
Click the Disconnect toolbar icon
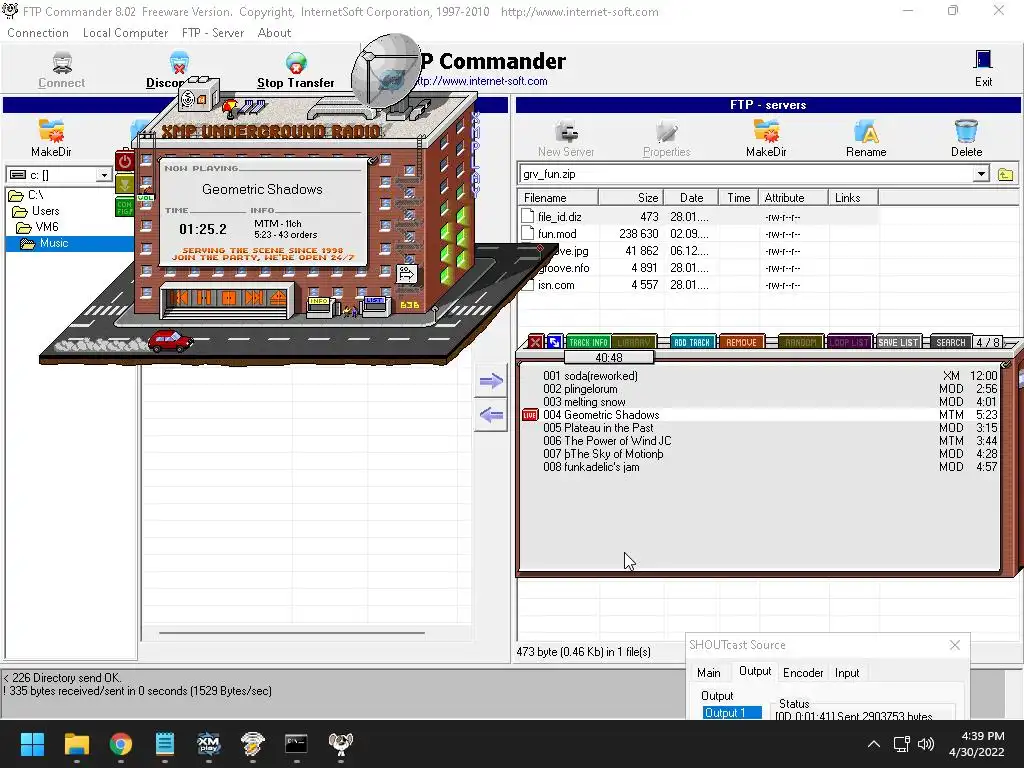click(178, 63)
